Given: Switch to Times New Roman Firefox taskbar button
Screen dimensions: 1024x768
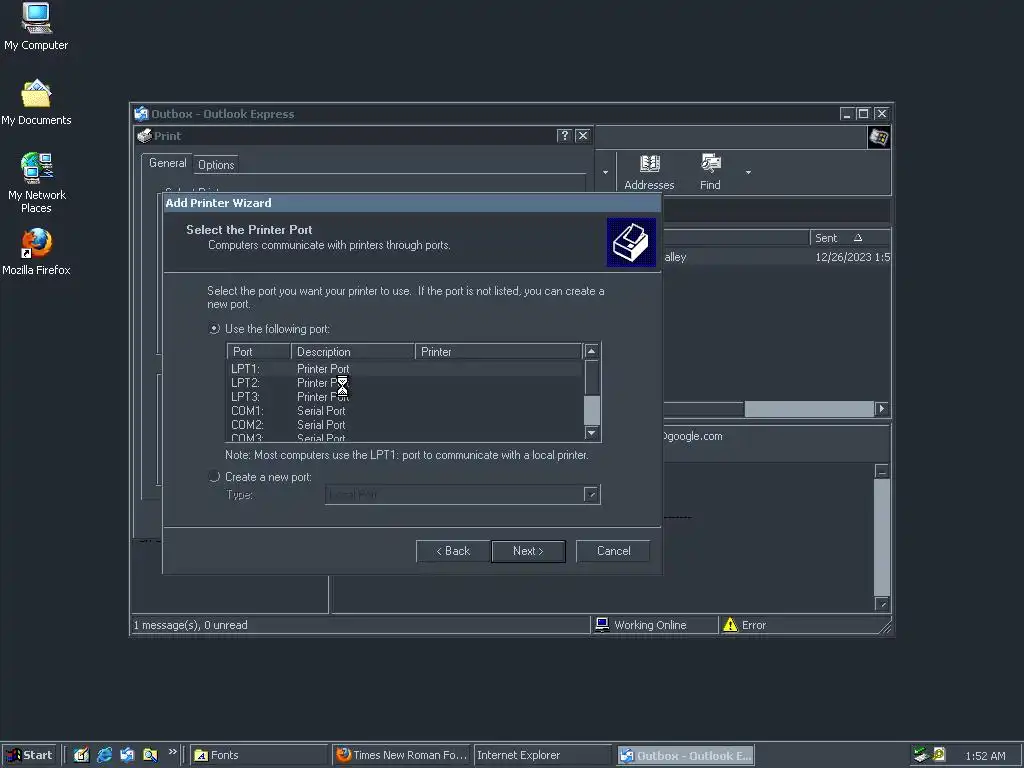Looking at the screenshot, I should click(401, 756).
